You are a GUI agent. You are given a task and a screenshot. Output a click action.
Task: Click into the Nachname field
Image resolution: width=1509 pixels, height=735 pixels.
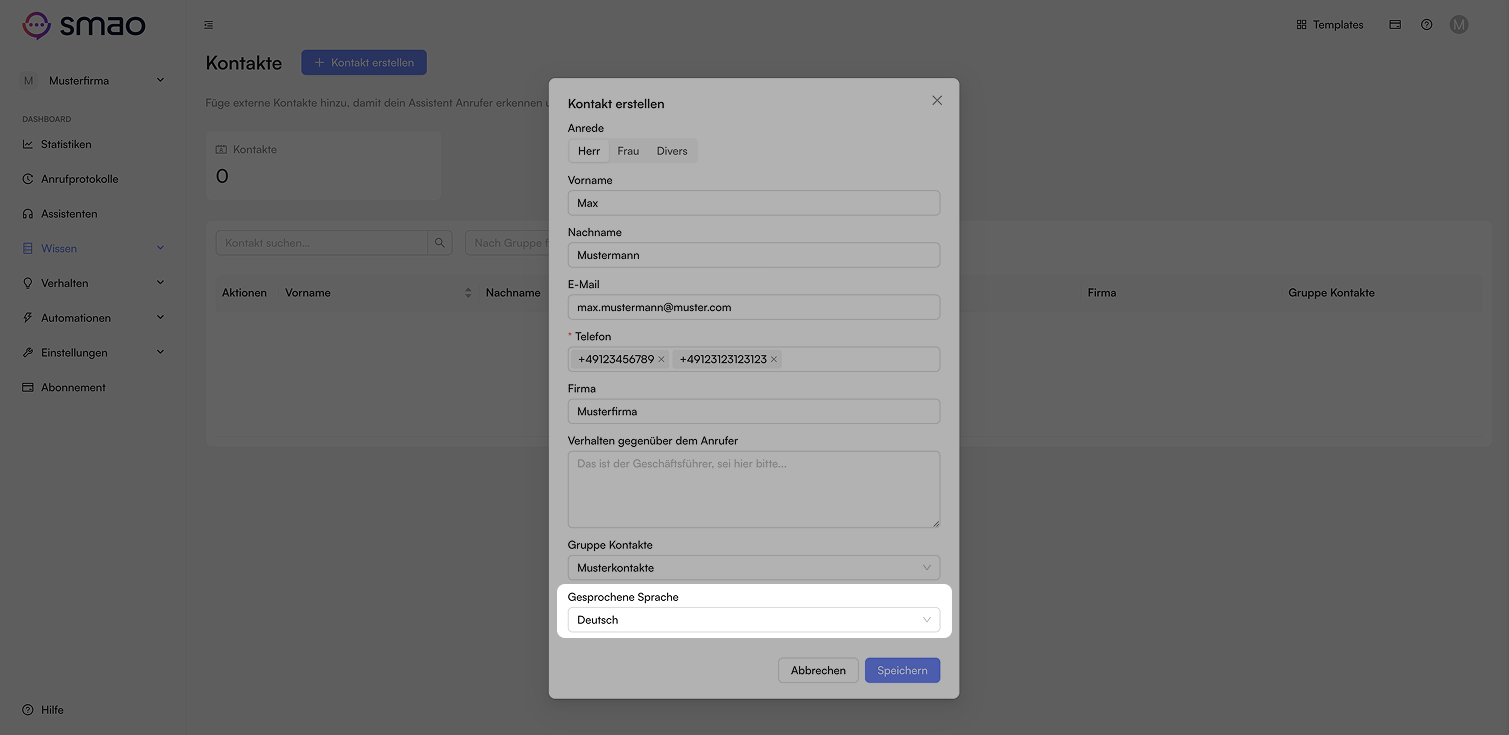coord(754,255)
